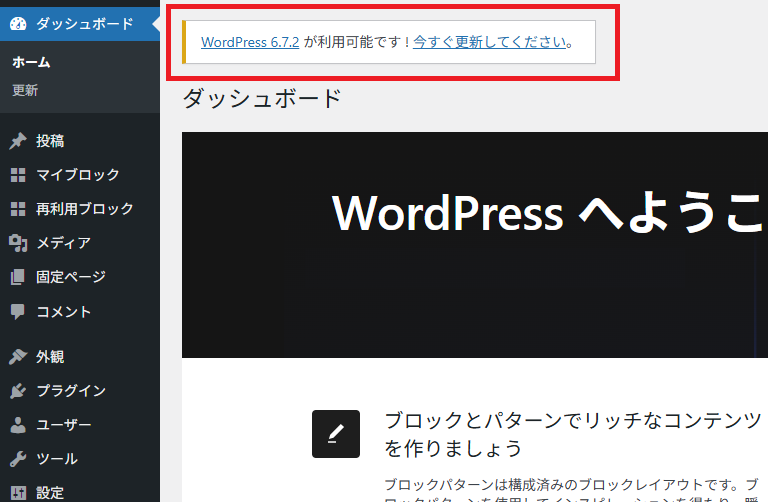768x502 pixels.
Task: Click the pages icon for 固定ページ
Action: pos(17,277)
